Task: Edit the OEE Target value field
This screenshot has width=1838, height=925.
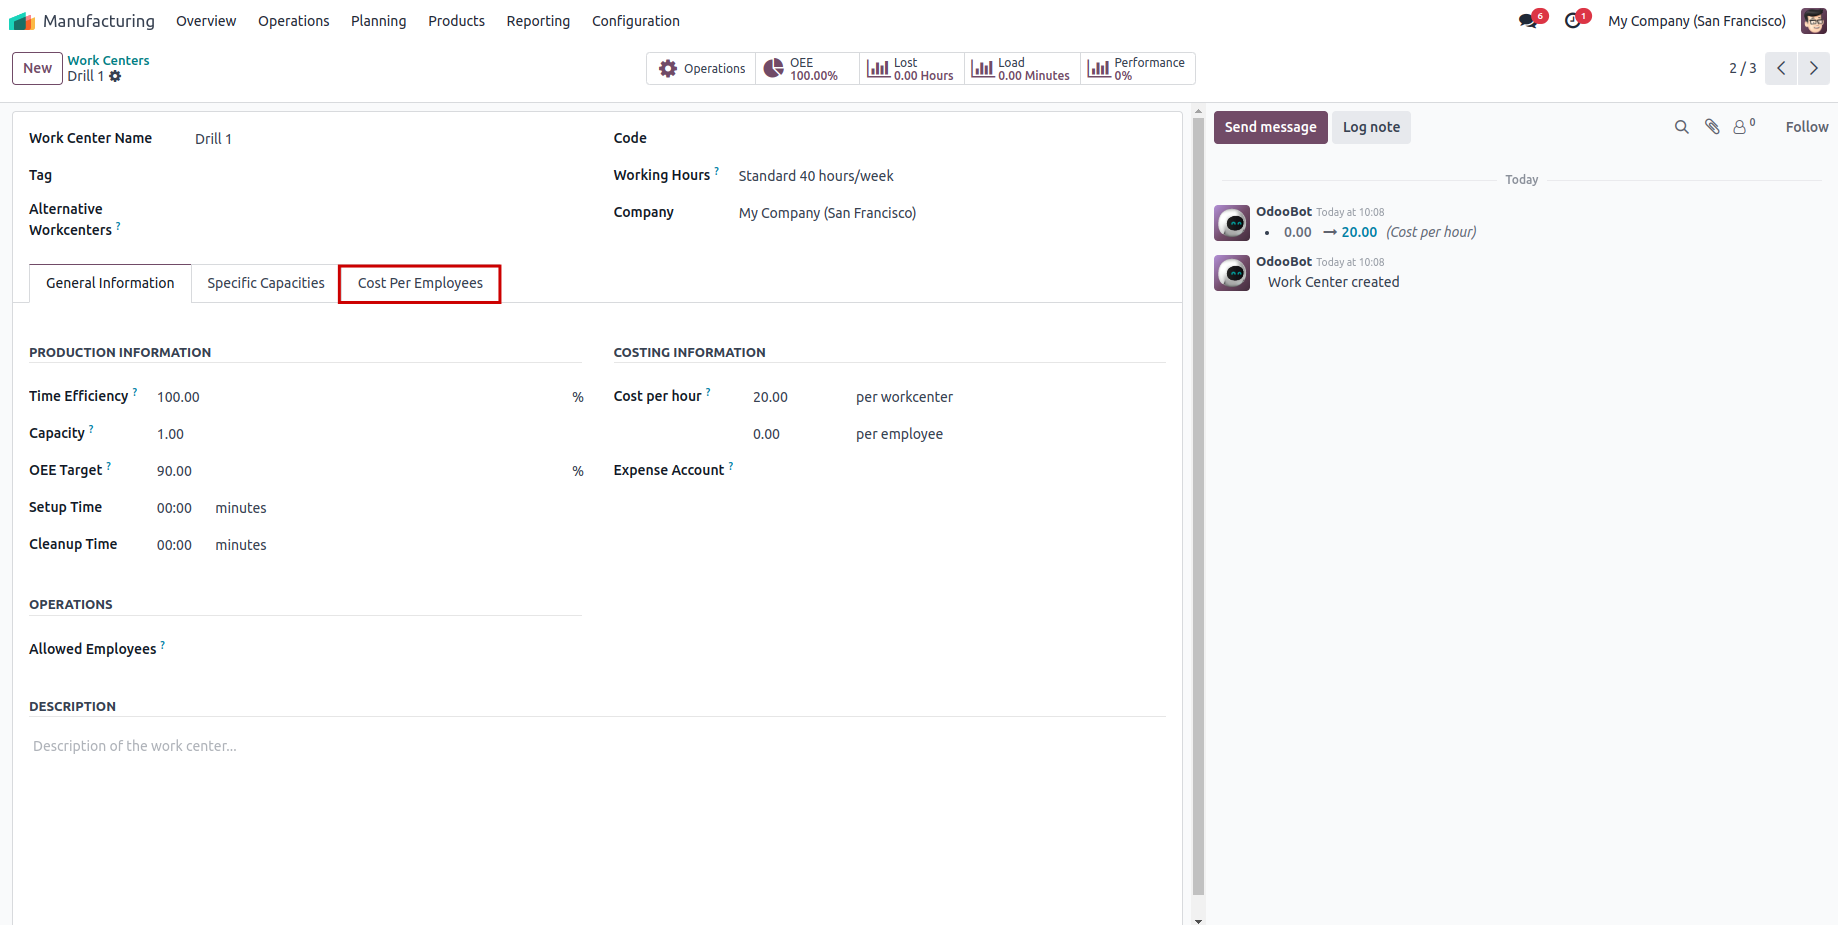Action: 360,471
